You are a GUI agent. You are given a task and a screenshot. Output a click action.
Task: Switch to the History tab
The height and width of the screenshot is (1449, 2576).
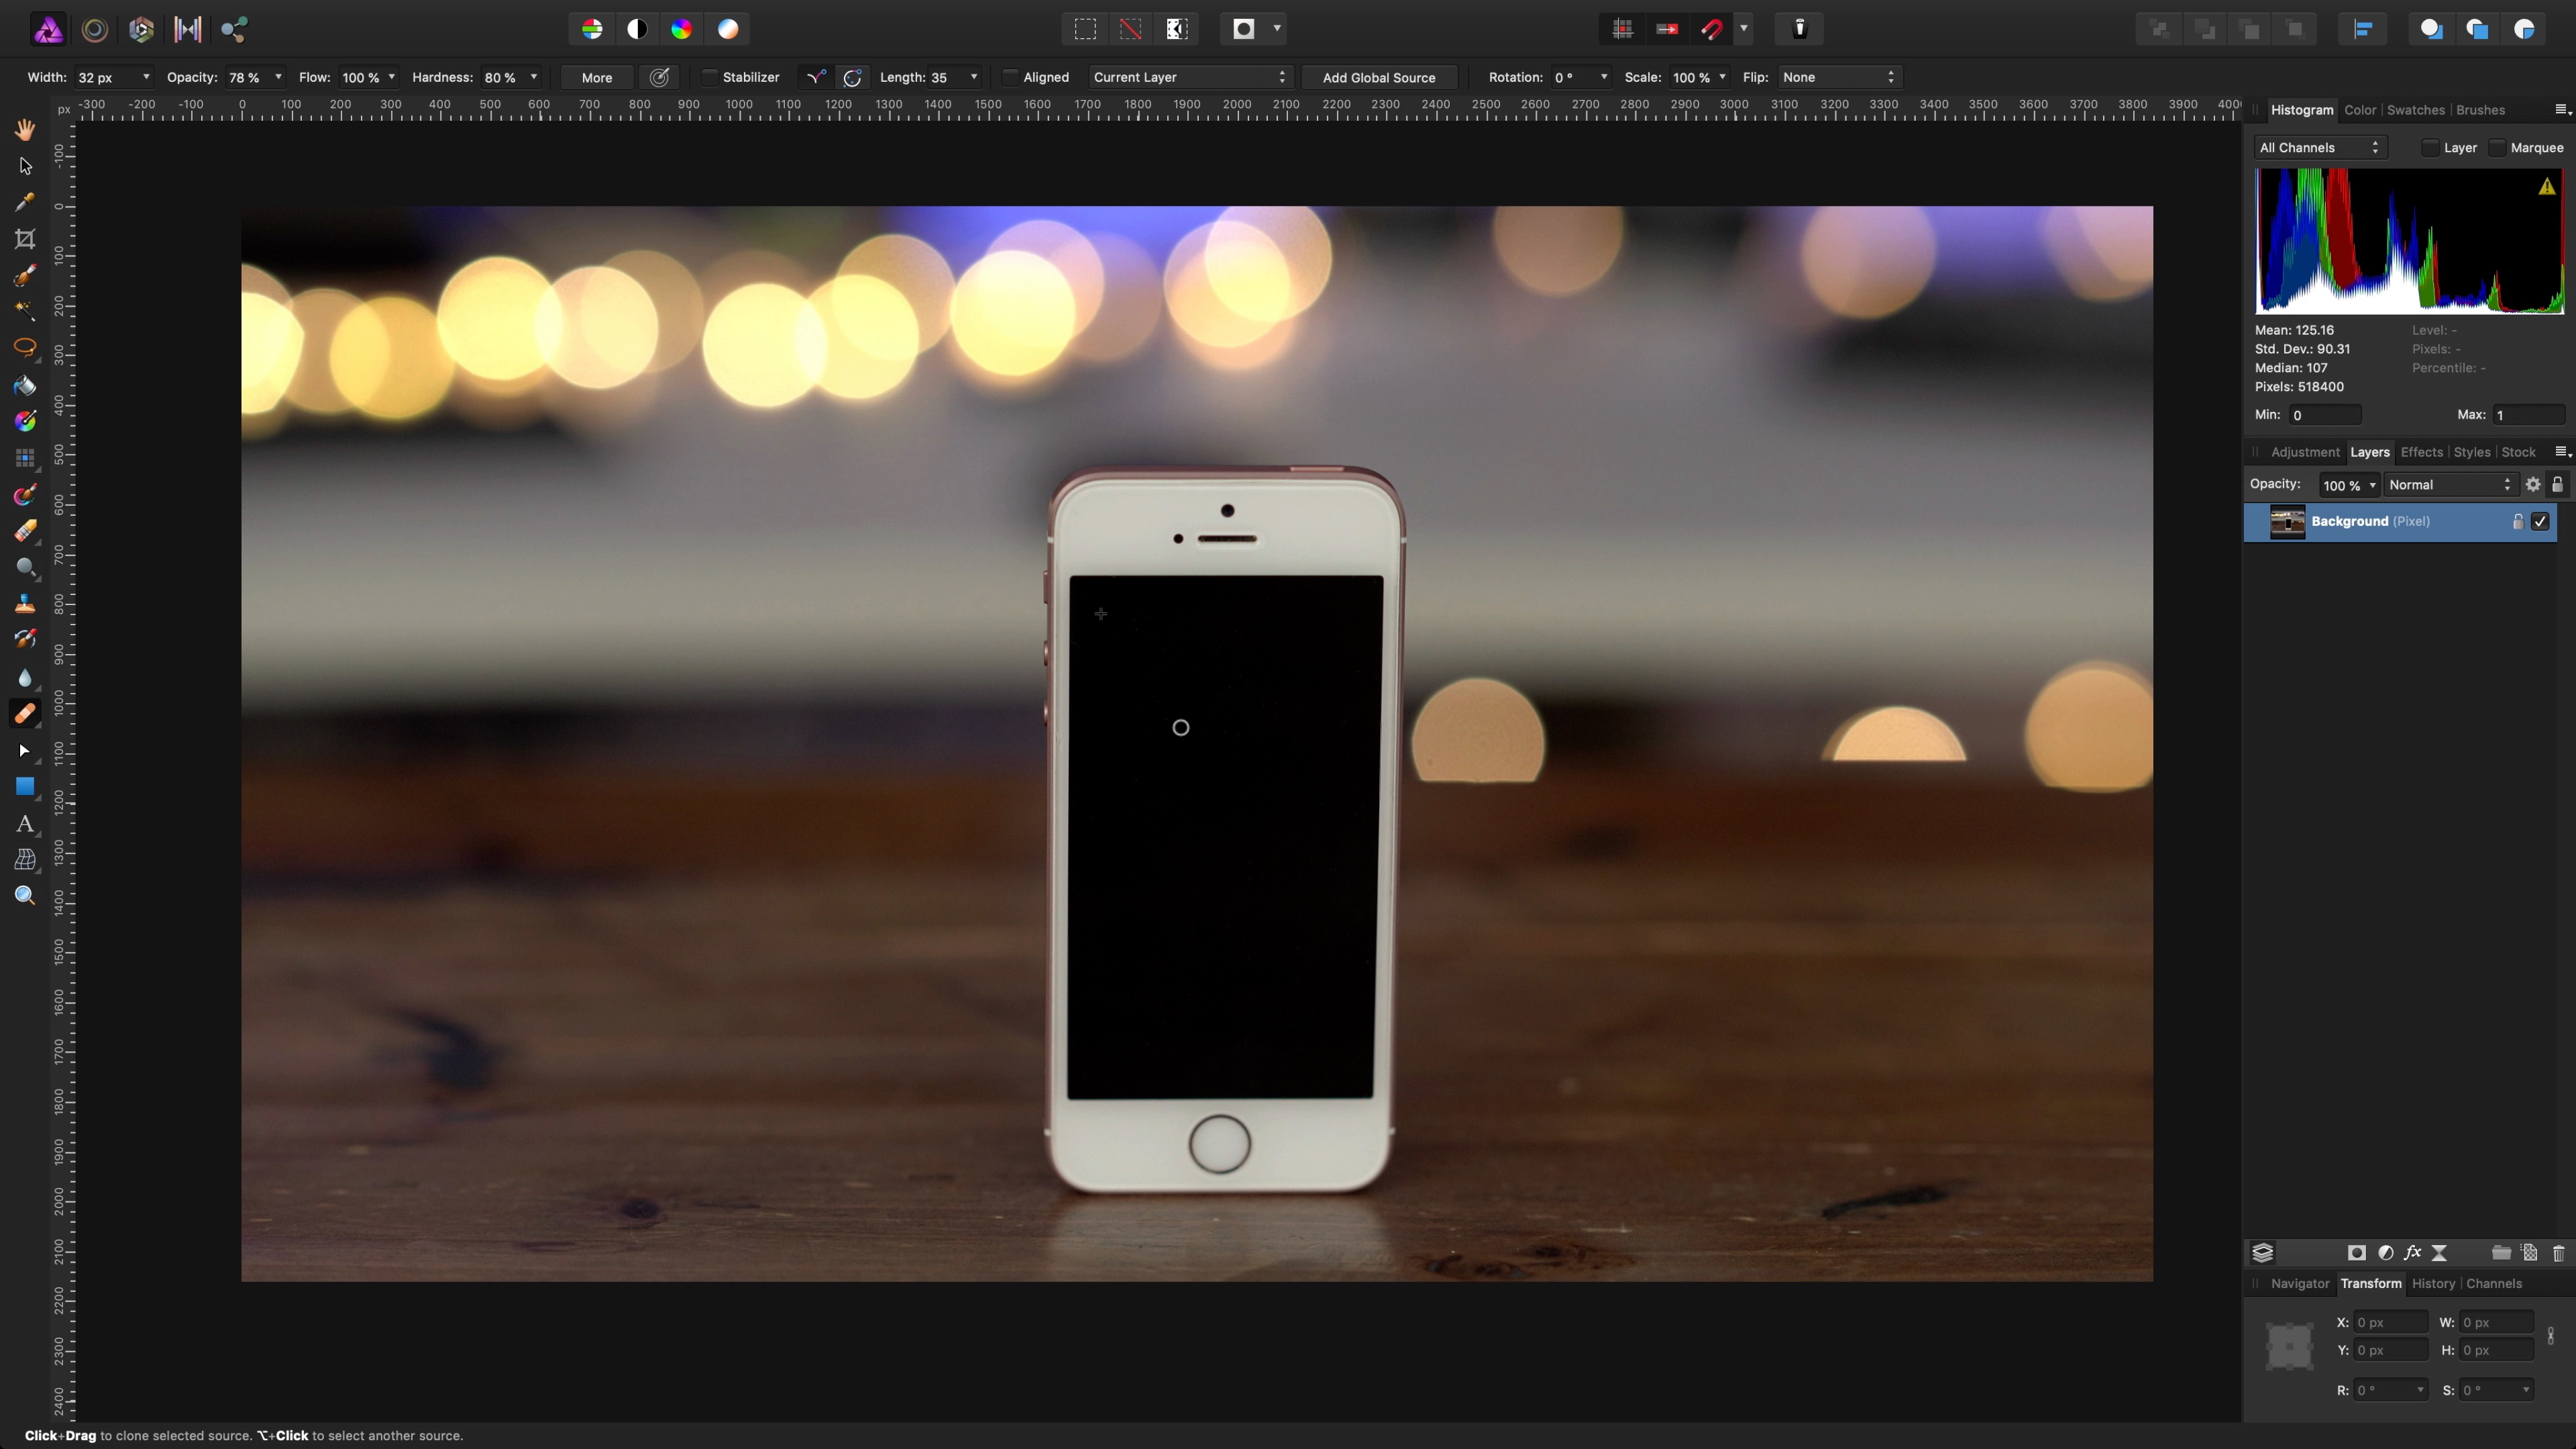(x=2432, y=1283)
